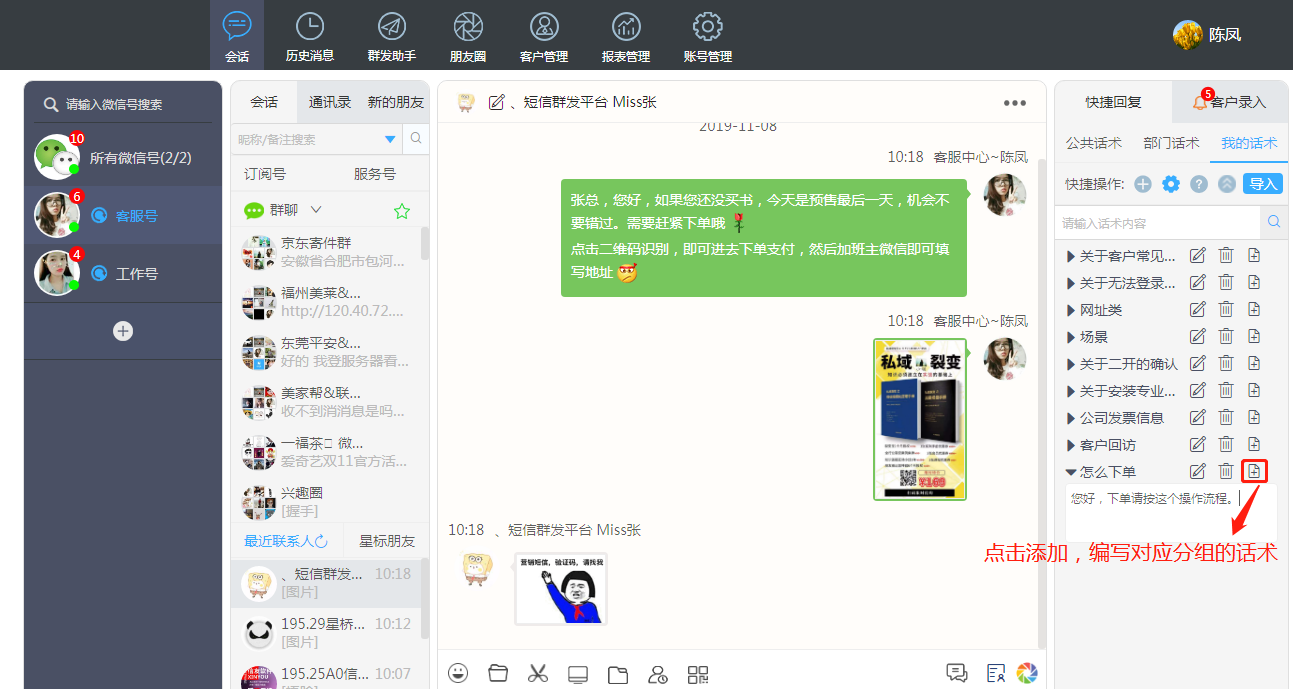1293x689 pixels.
Task: Switch to the 通讯录 contacts tab
Action: coord(330,102)
